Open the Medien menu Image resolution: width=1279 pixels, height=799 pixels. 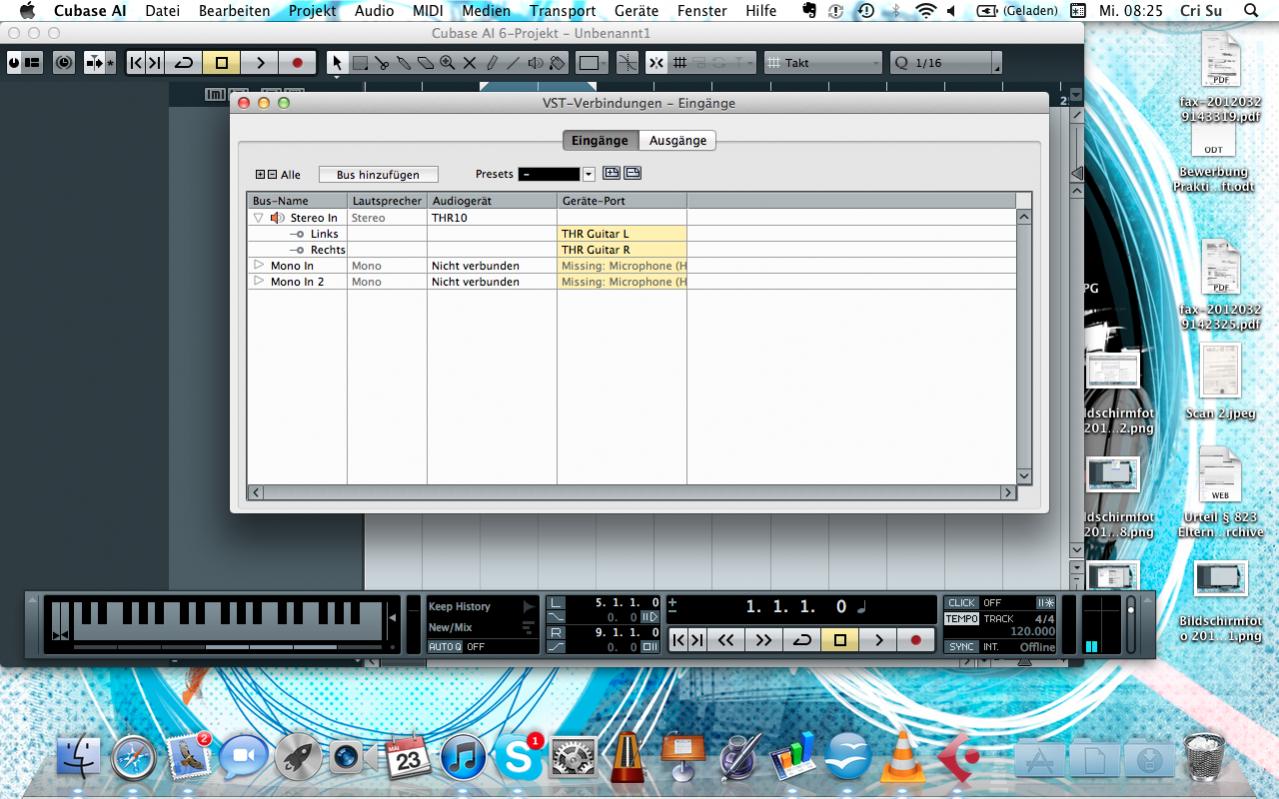[x=486, y=11]
